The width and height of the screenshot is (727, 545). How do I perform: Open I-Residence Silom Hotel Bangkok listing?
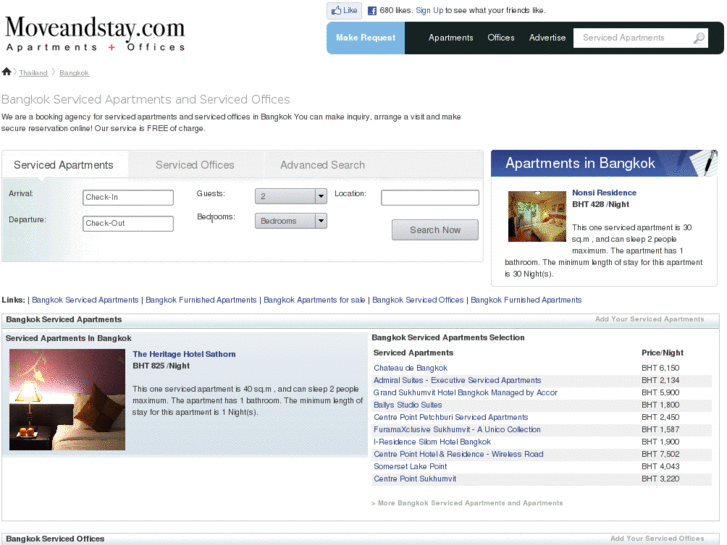coord(432,442)
